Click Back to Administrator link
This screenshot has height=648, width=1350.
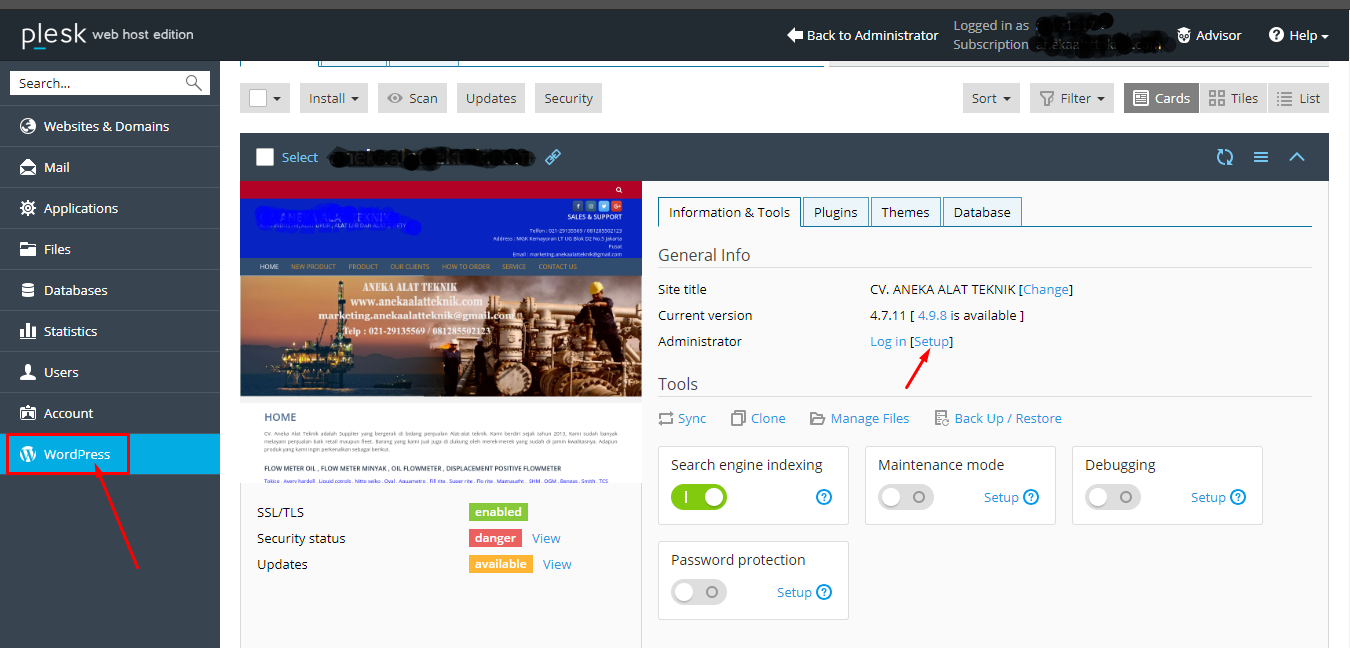(x=863, y=35)
